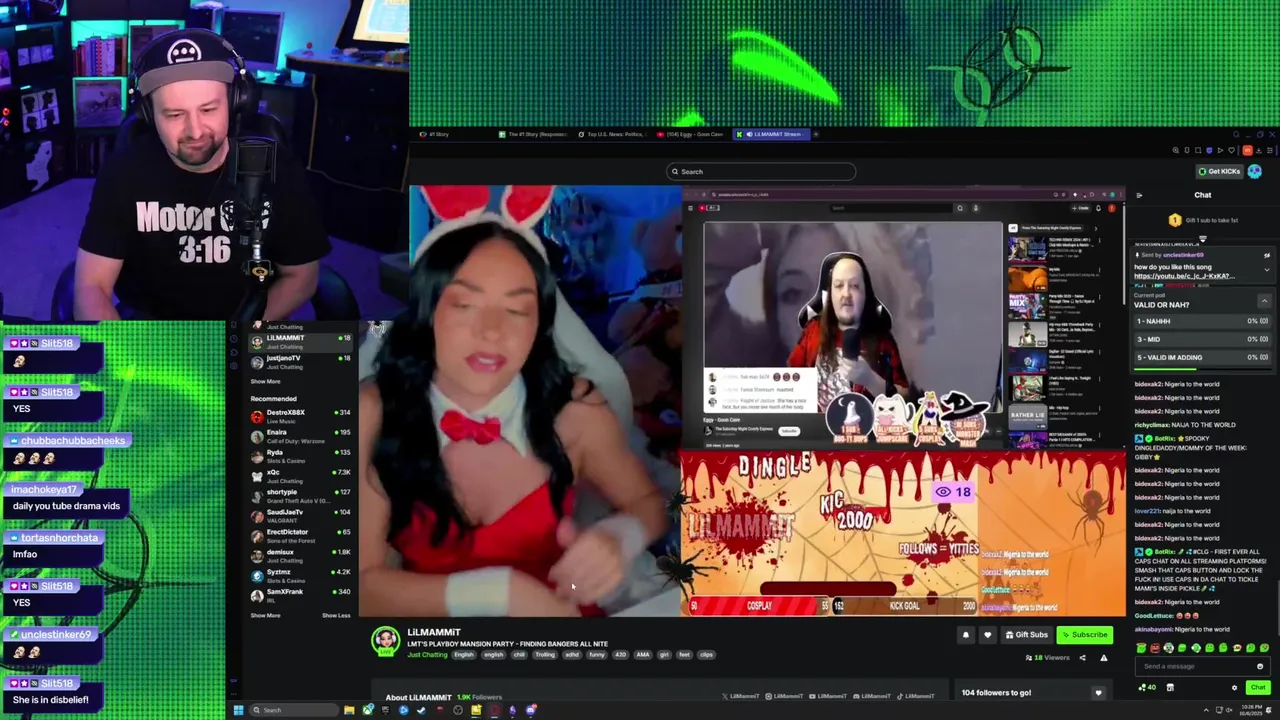
Task: Click the 40 channel points icon
Action: point(1147,688)
